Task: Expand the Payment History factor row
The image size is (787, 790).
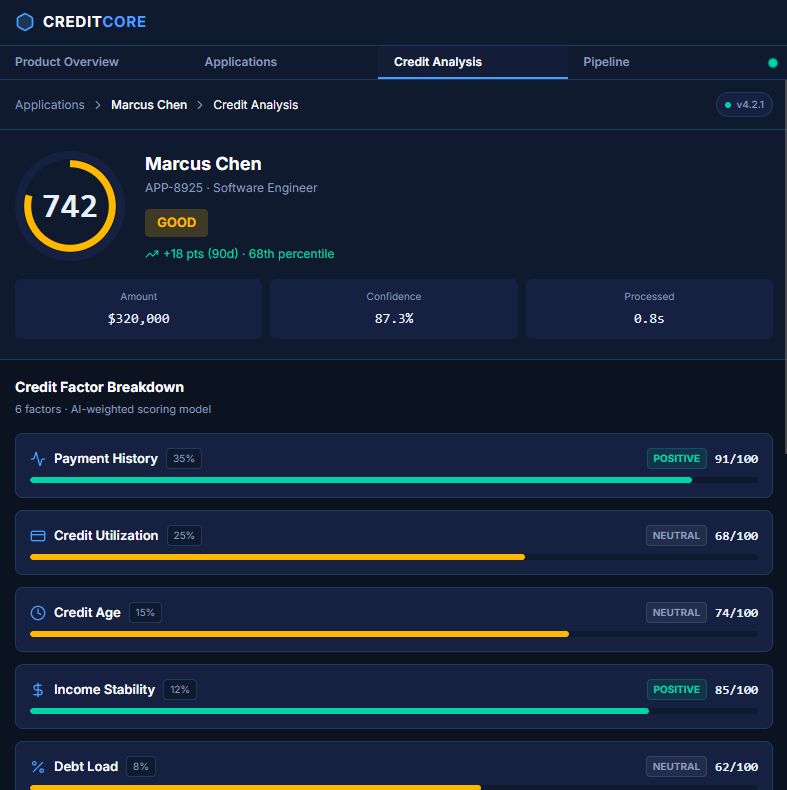Action: 393,459
